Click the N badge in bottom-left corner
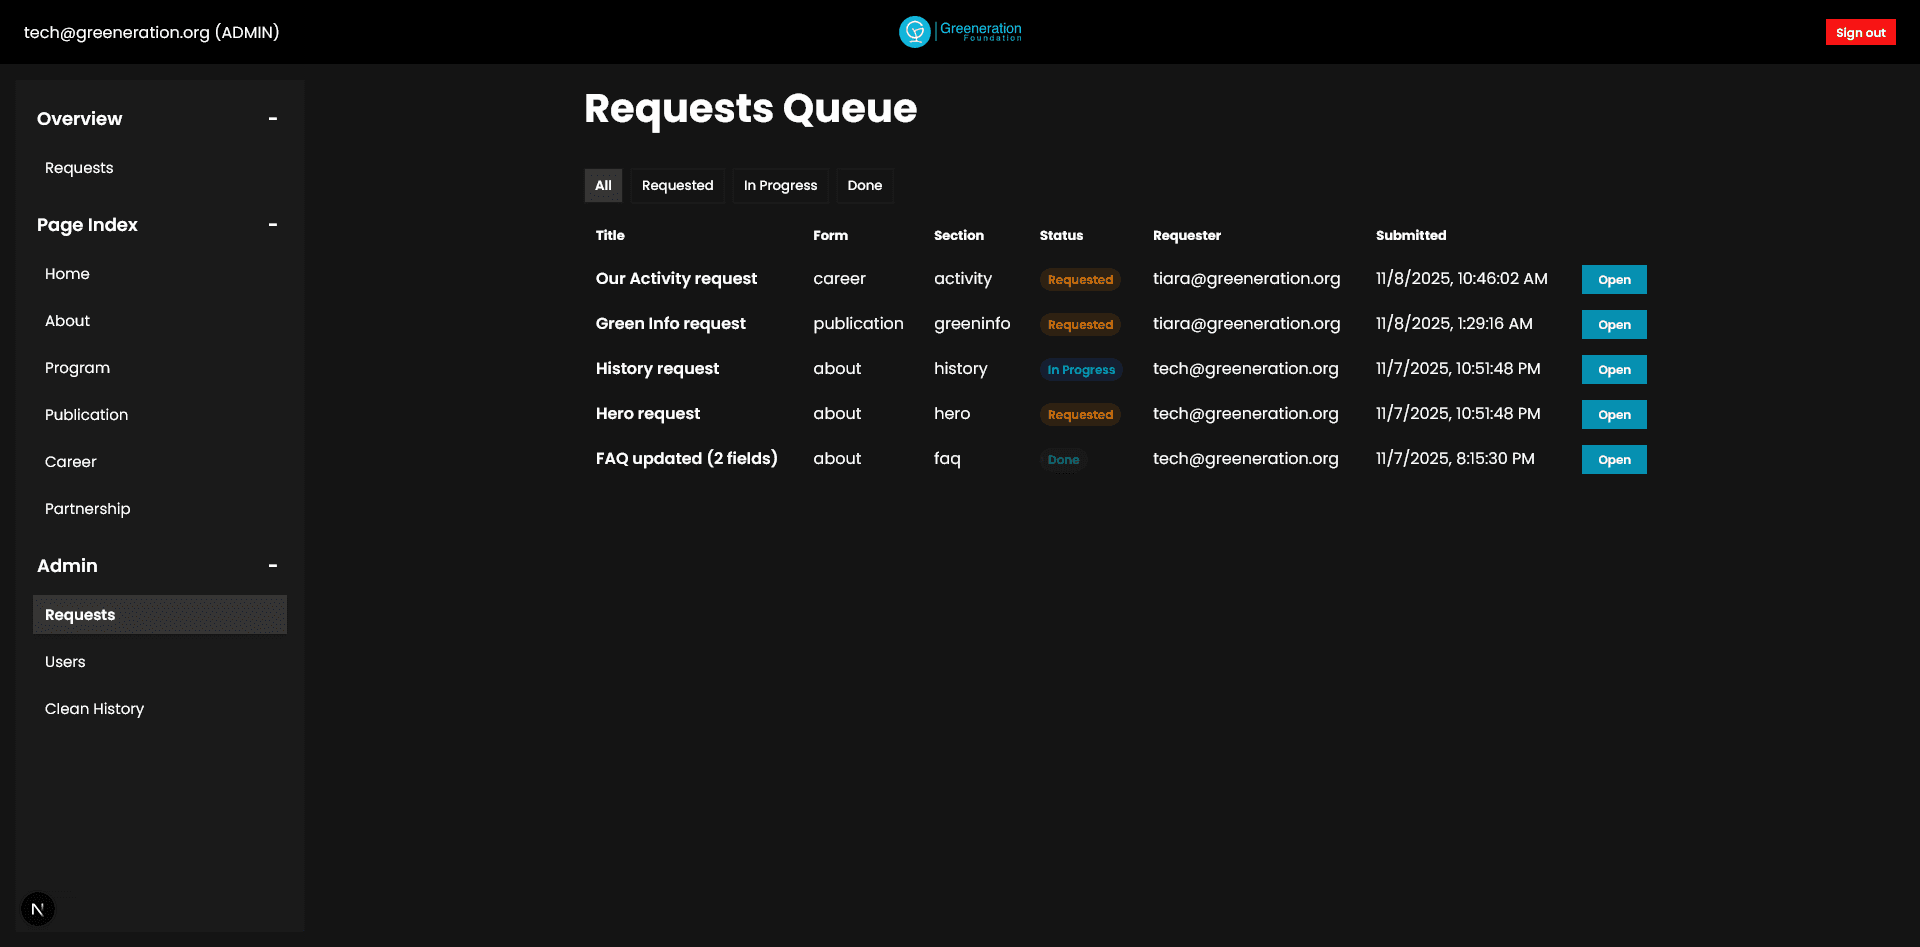 [37, 908]
